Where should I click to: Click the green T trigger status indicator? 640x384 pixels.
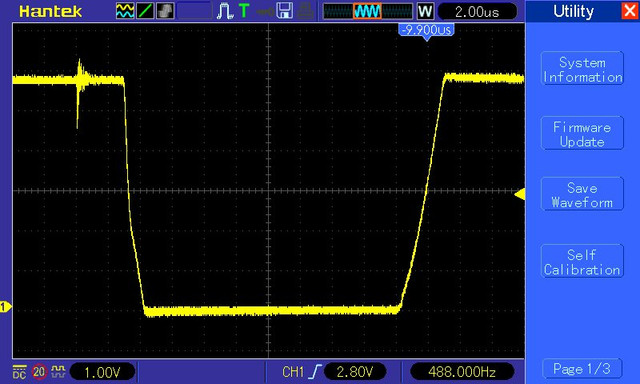244,11
